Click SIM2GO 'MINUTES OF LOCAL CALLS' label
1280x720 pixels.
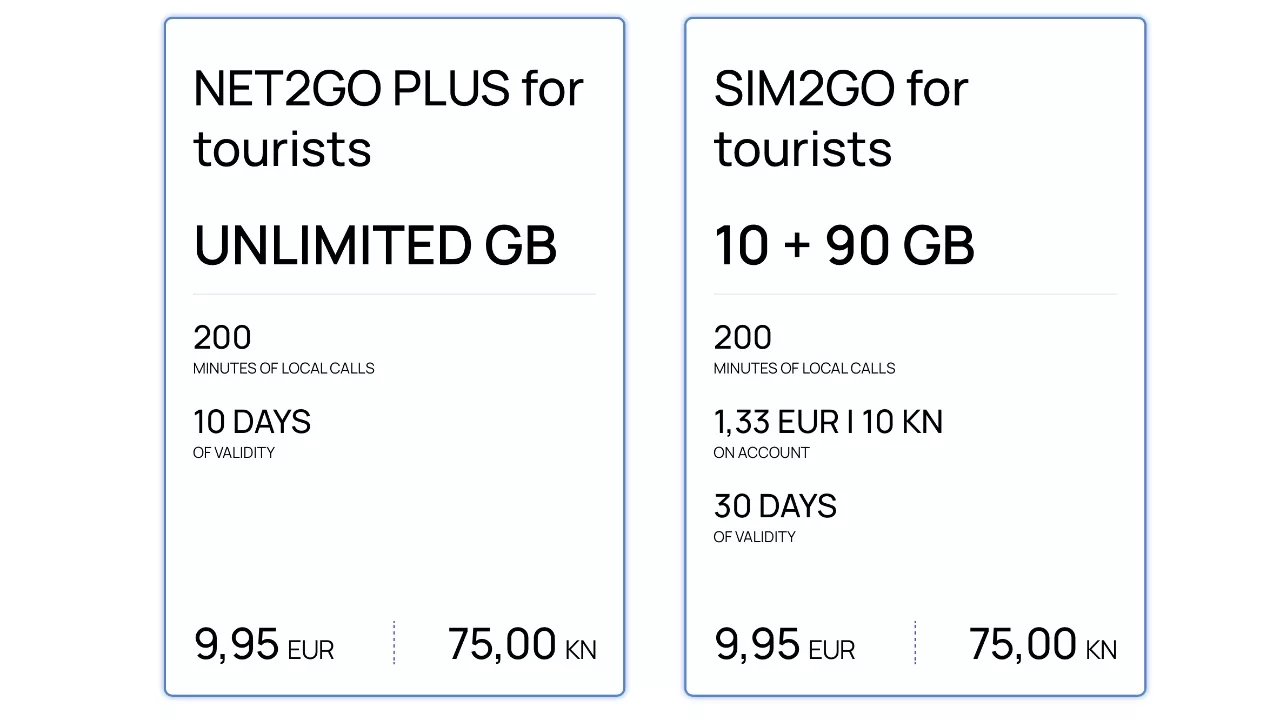pos(805,369)
